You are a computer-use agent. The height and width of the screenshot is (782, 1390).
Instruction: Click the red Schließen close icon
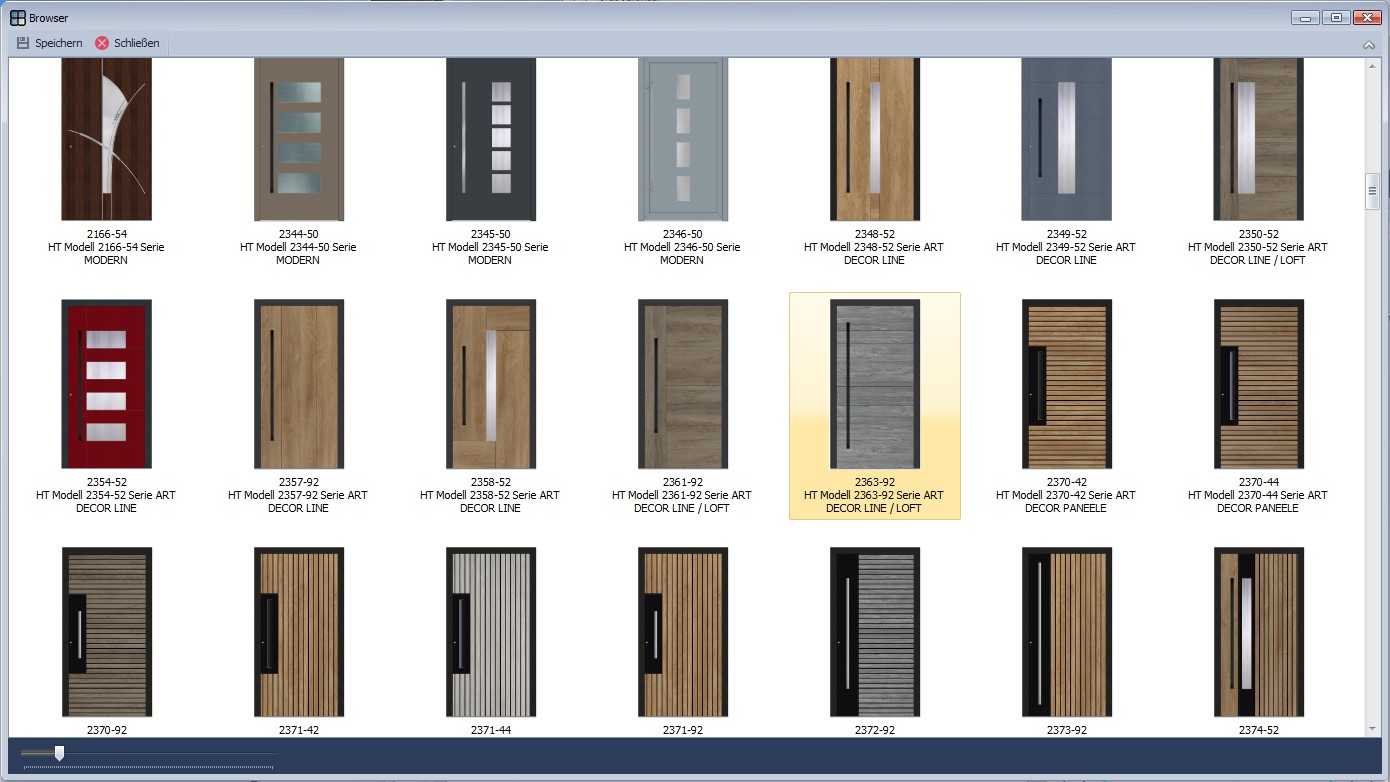[102, 43]
